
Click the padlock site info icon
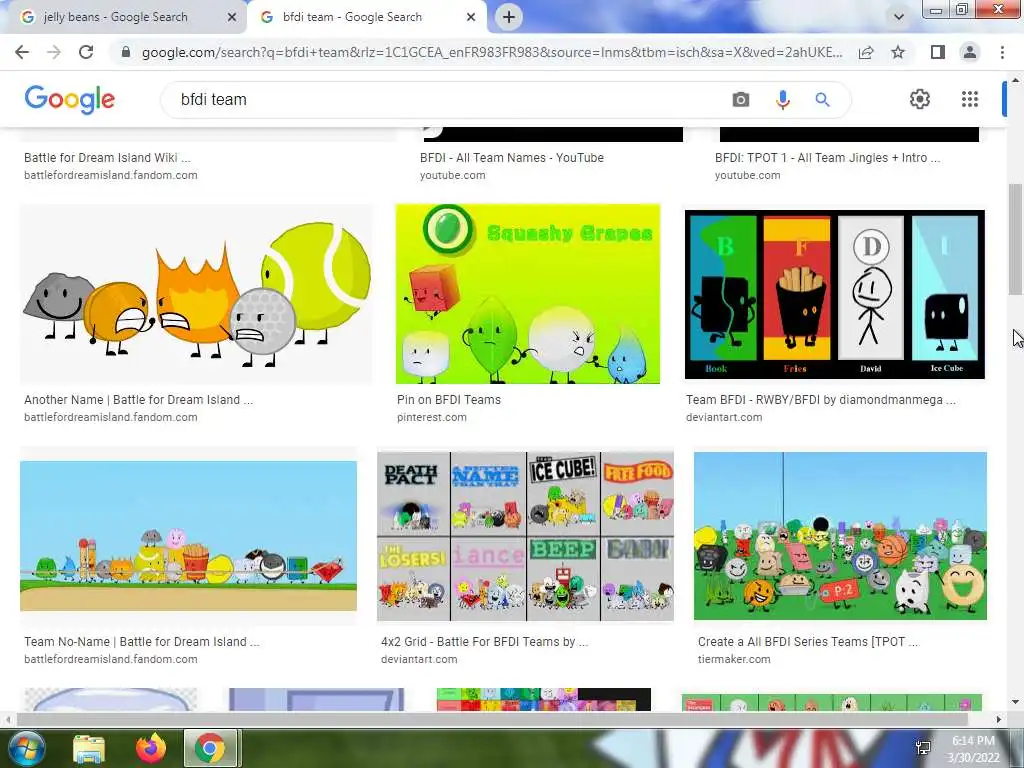pyautogui.click(x=126, y=52)
